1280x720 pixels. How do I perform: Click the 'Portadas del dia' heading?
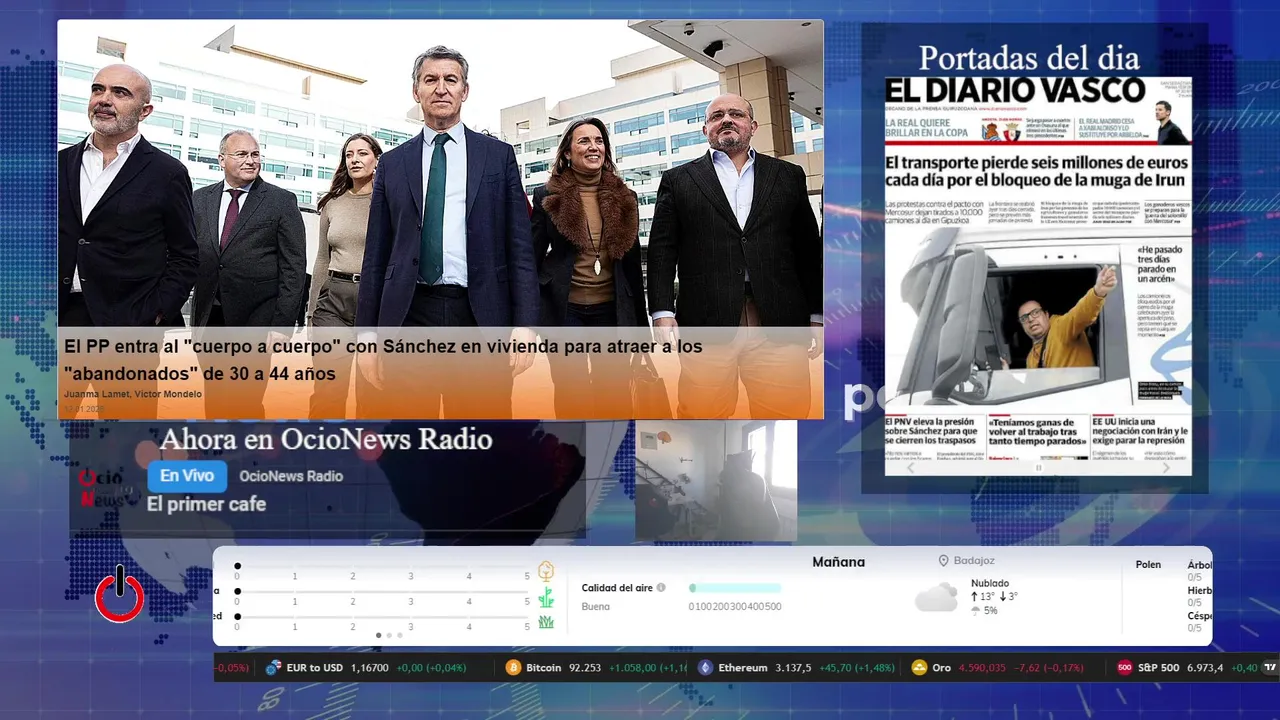(1029, 57)
